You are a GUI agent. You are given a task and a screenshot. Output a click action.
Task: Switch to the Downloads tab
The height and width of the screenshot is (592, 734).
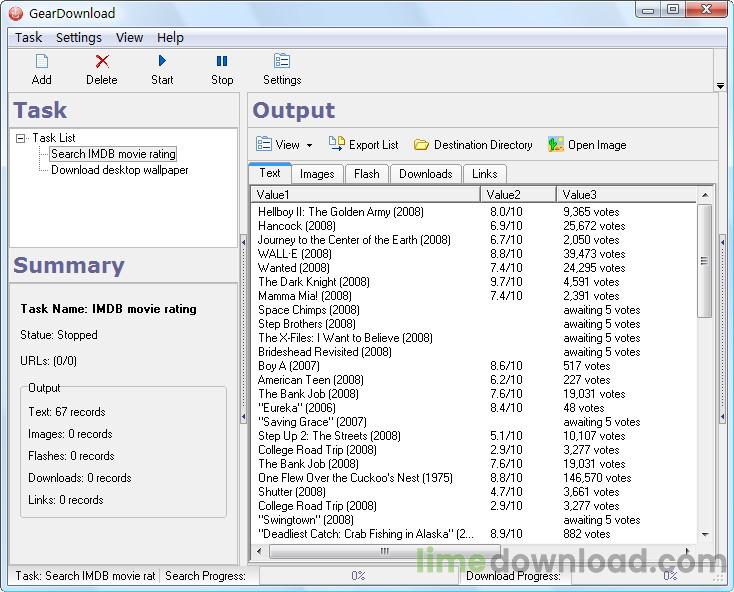426,174
